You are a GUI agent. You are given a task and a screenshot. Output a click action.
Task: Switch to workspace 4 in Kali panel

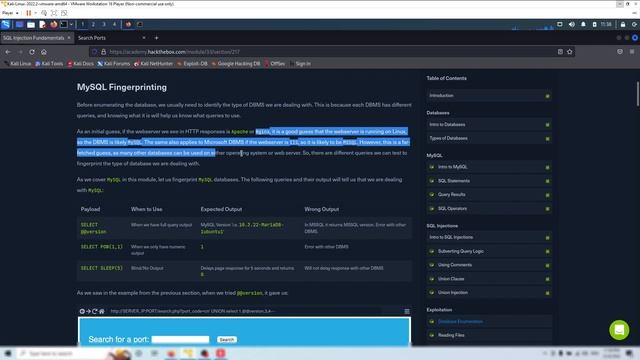114,24
